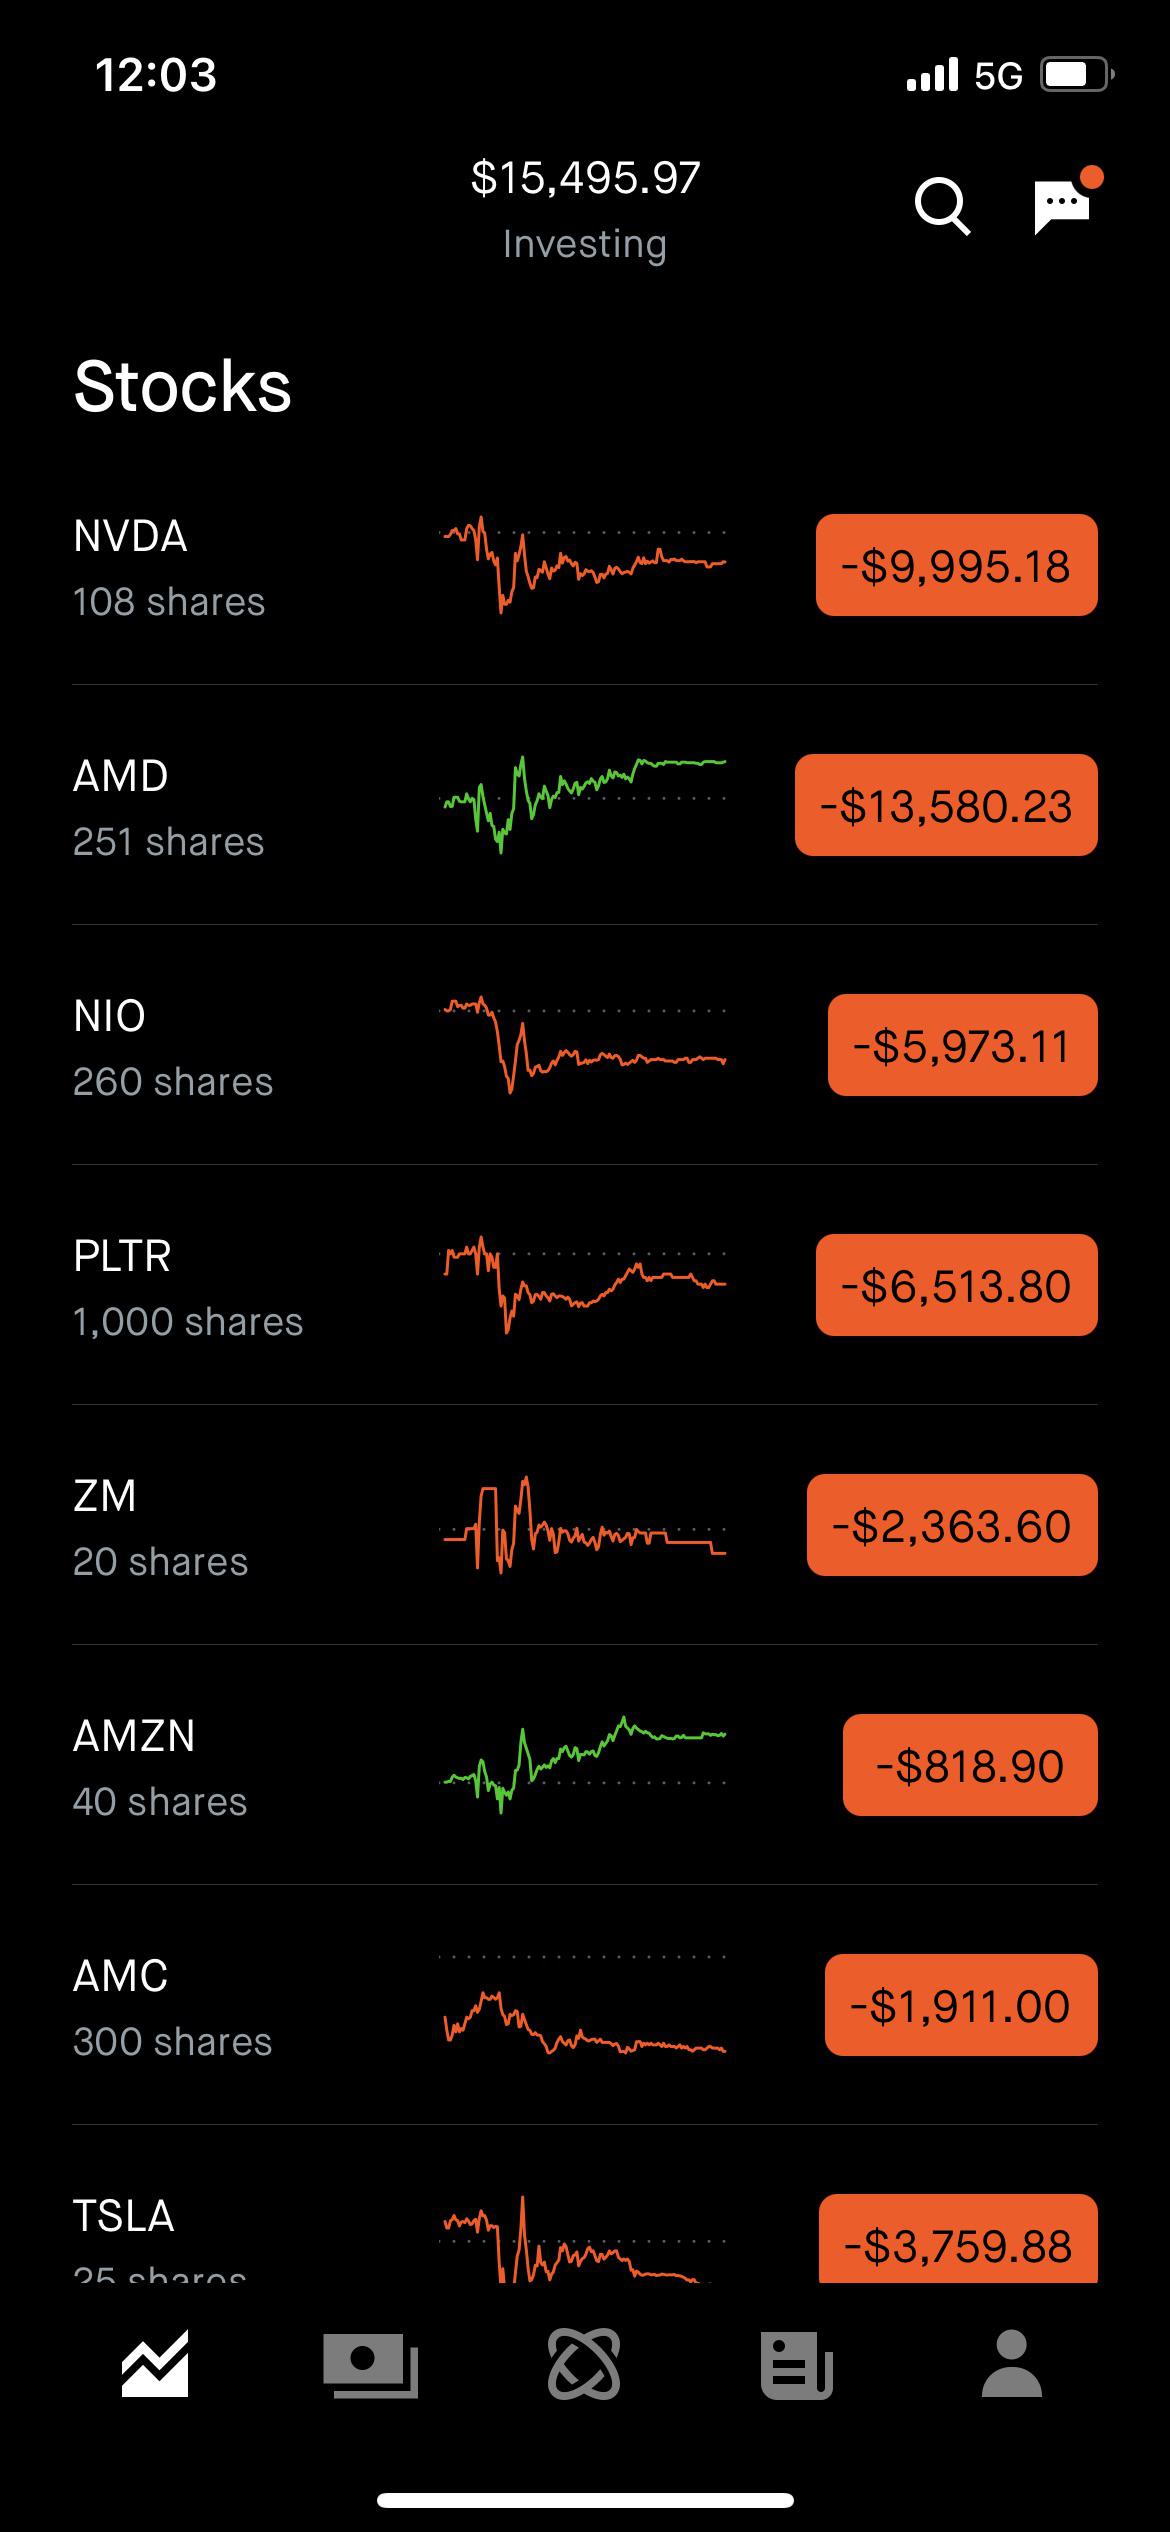Open the investing chart tab
The width and height of the screenshot is (1170, 2532).
155,2364
